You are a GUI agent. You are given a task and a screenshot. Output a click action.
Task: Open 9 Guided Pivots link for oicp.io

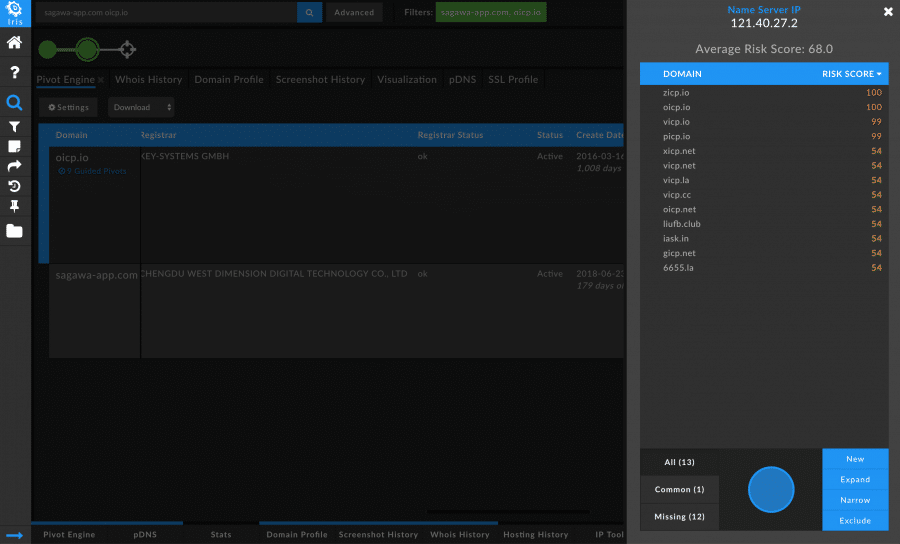(92, 171)
